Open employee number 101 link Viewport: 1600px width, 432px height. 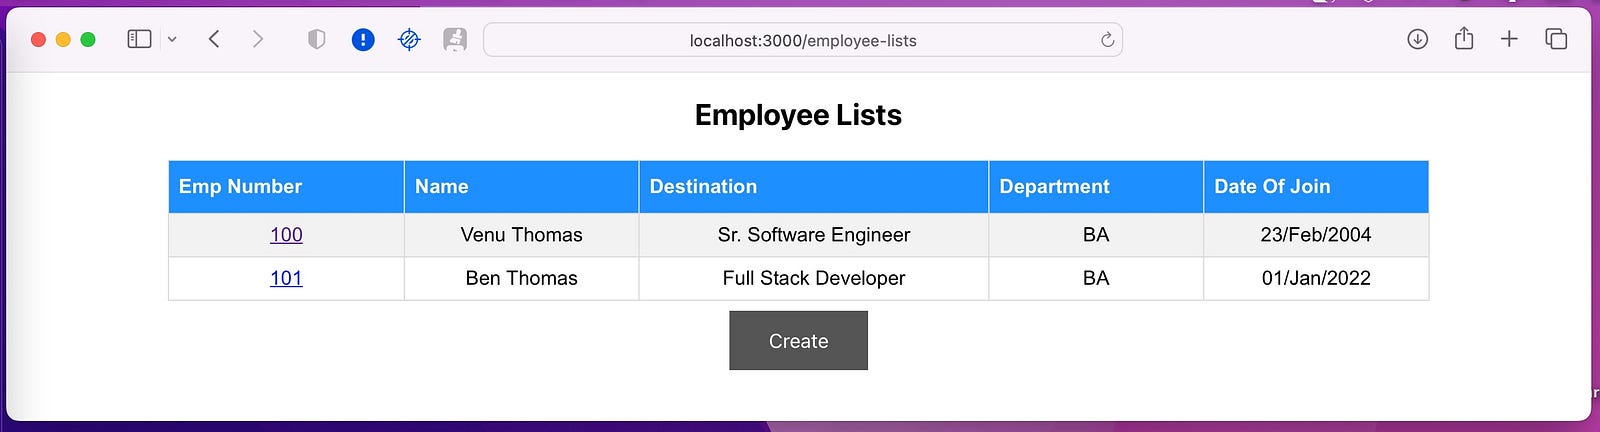click(x=286, y=278)
